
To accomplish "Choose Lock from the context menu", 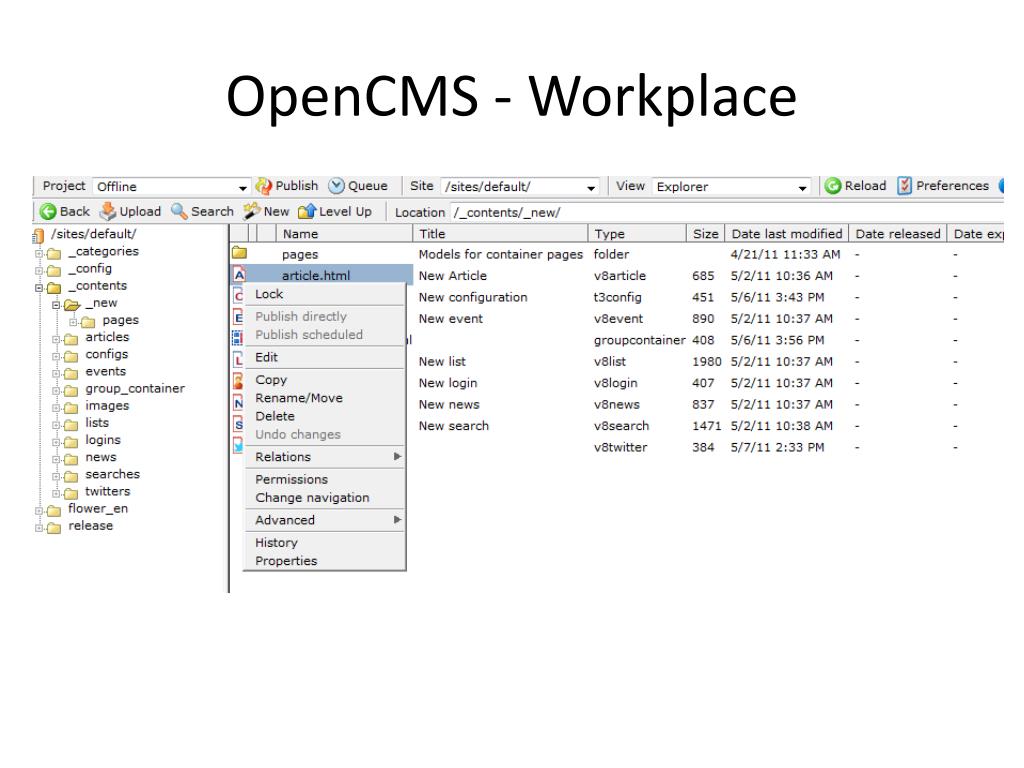I will coord(325,295).
